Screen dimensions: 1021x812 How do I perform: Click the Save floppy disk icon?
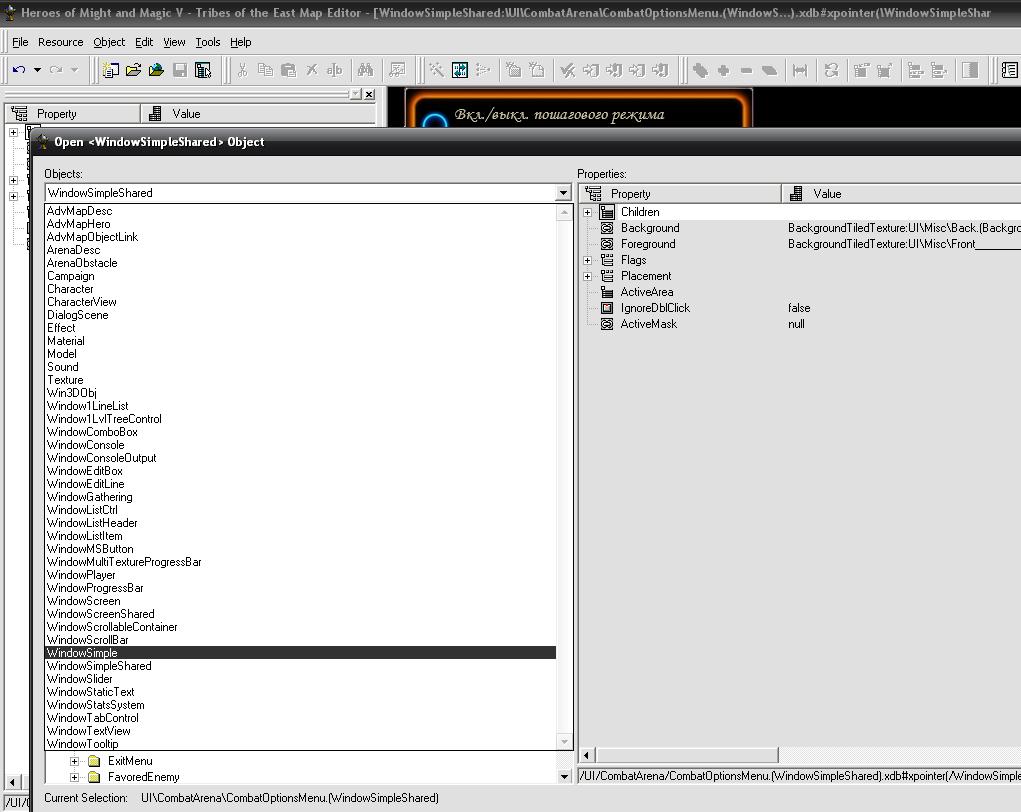(x=180, y=70)
